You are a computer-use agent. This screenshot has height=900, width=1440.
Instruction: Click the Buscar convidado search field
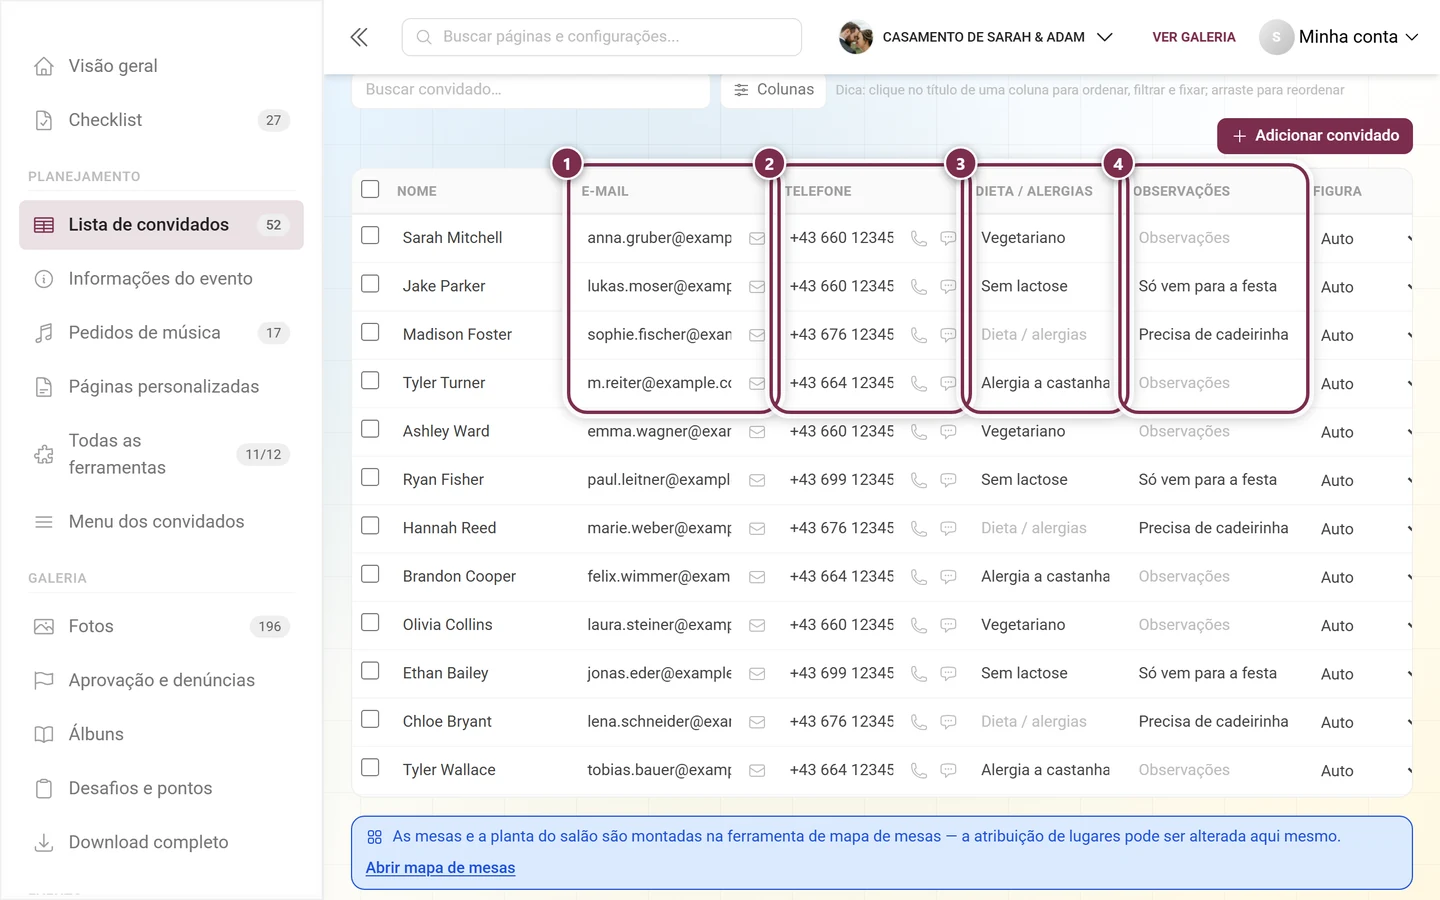point(531,90)
